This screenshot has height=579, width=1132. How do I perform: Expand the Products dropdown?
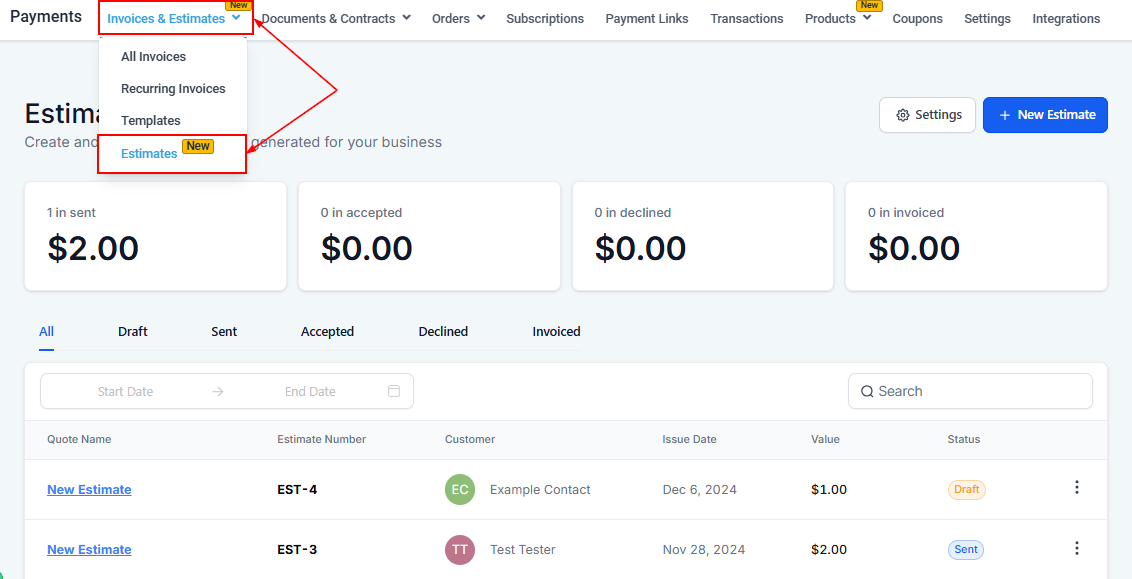coord(837,19)
